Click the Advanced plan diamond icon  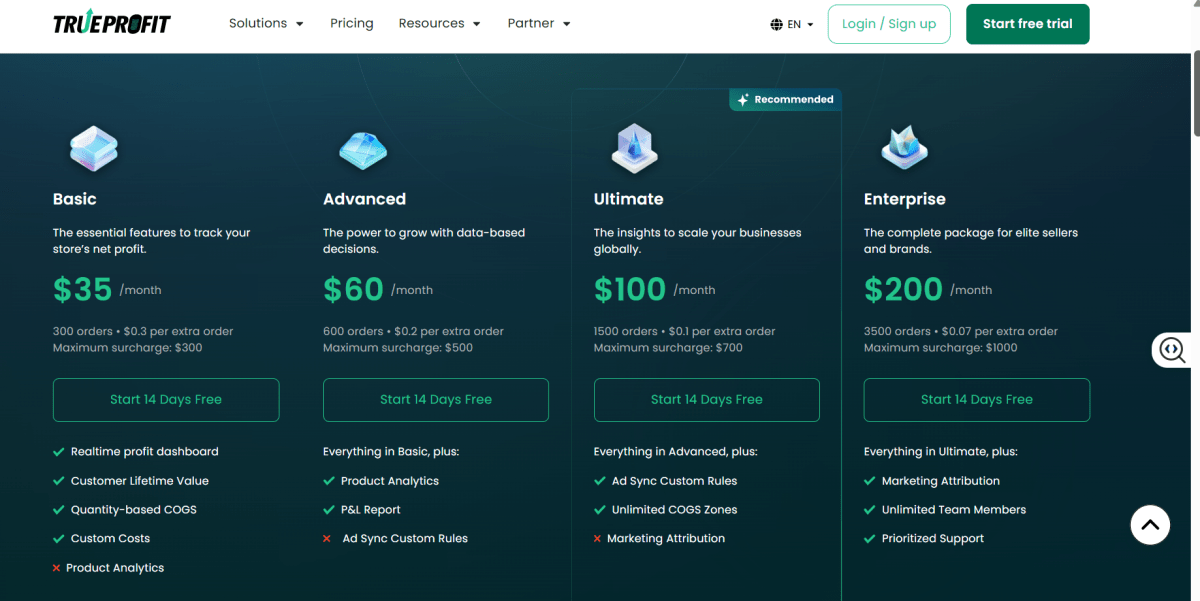363,150
